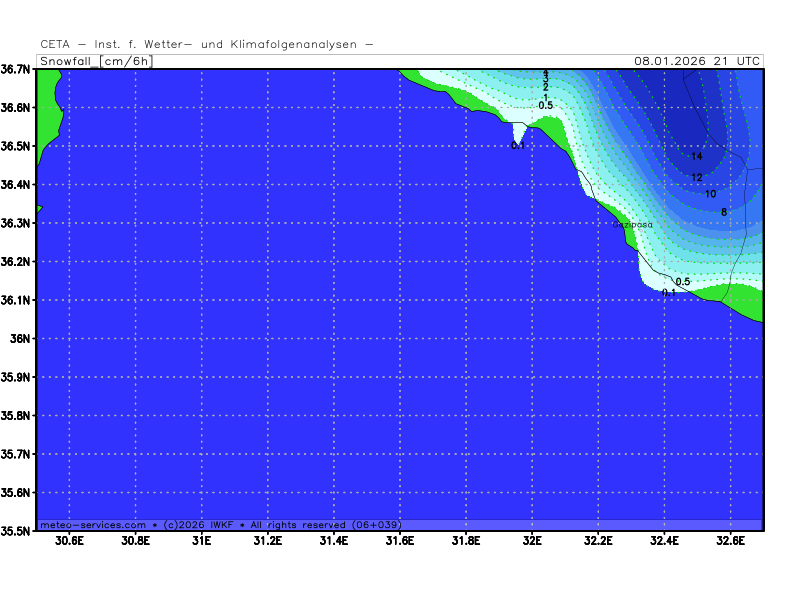800x600 pixels.
Task: Select the 35.5N latitude tick label
Action: 16,531
